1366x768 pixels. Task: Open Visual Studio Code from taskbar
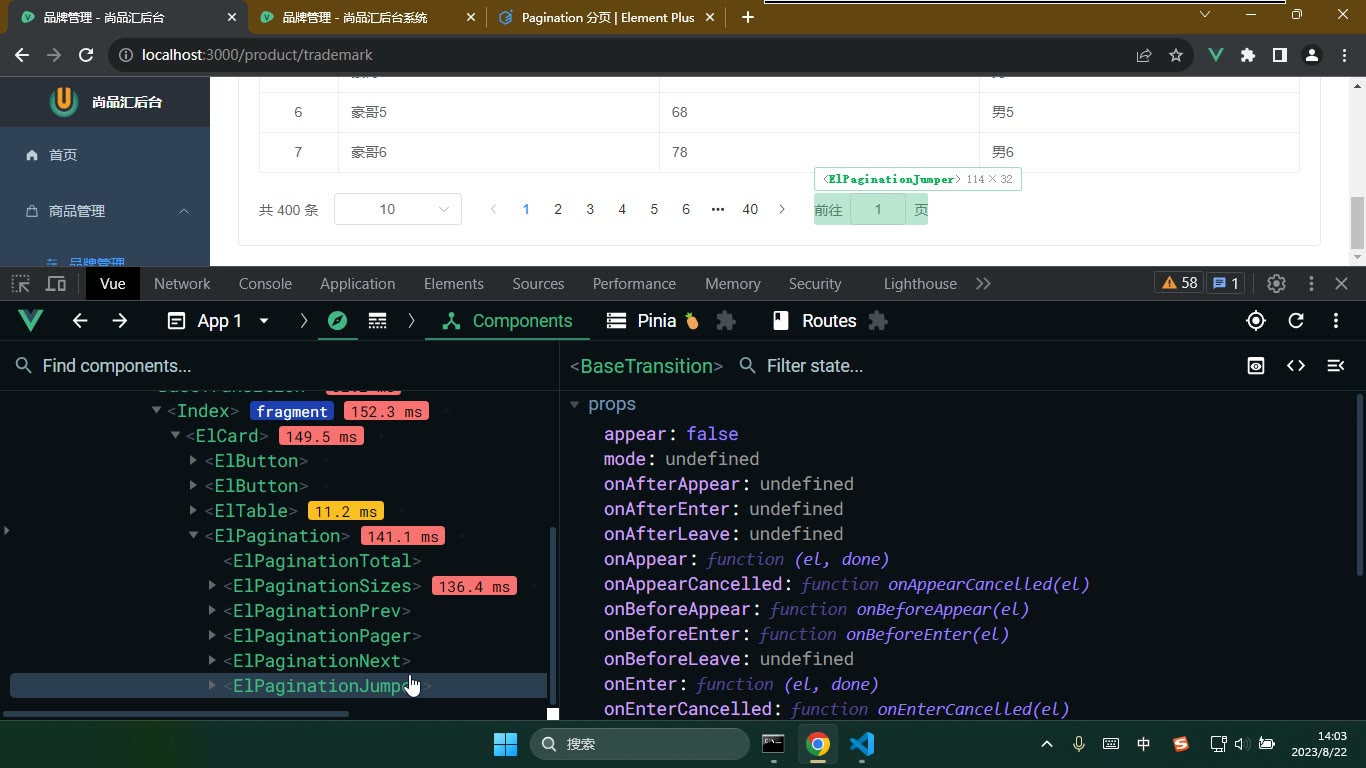pyautogui.click(x=862, y=744)
